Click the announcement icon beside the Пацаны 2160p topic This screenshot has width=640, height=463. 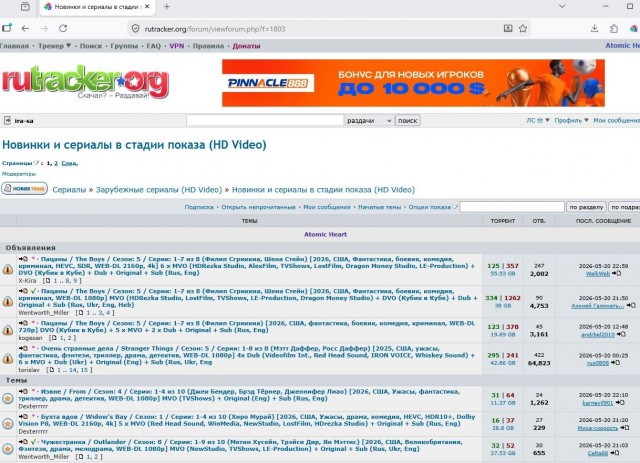pos(8,269)
